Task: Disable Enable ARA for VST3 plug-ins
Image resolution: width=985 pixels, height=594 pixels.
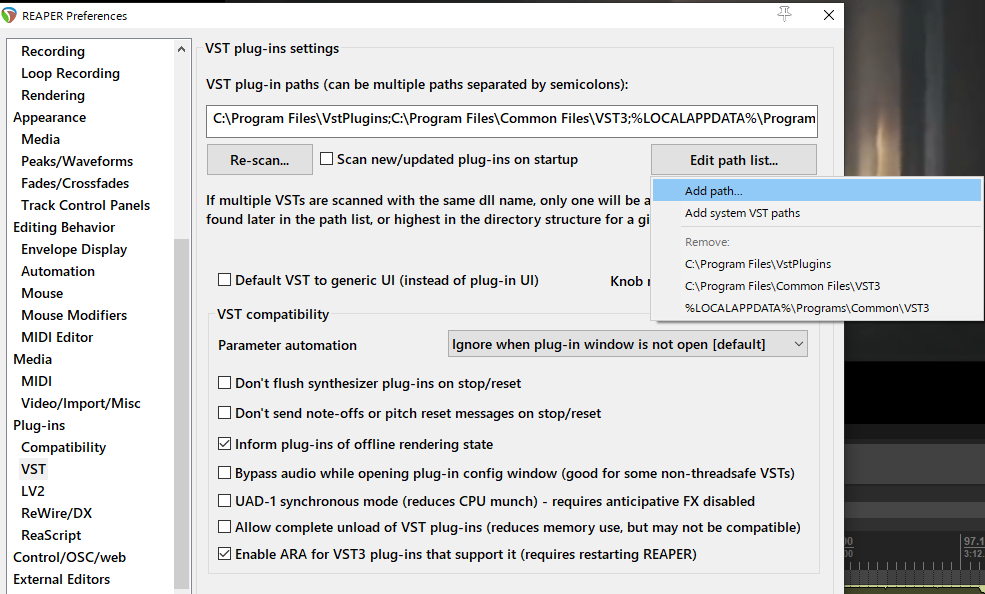Action: [x=224, y=553]
